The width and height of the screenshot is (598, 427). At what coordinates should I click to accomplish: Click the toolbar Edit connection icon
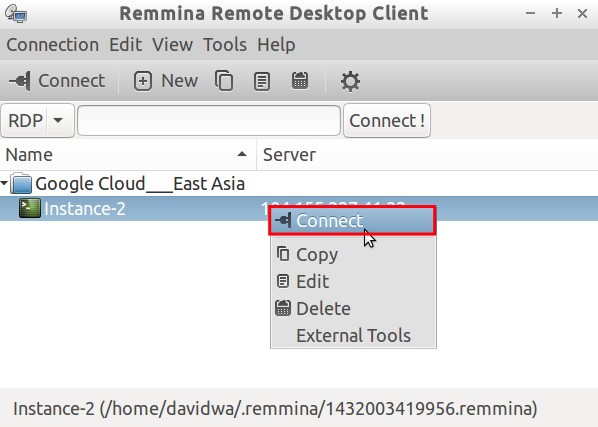click(262, 81)
